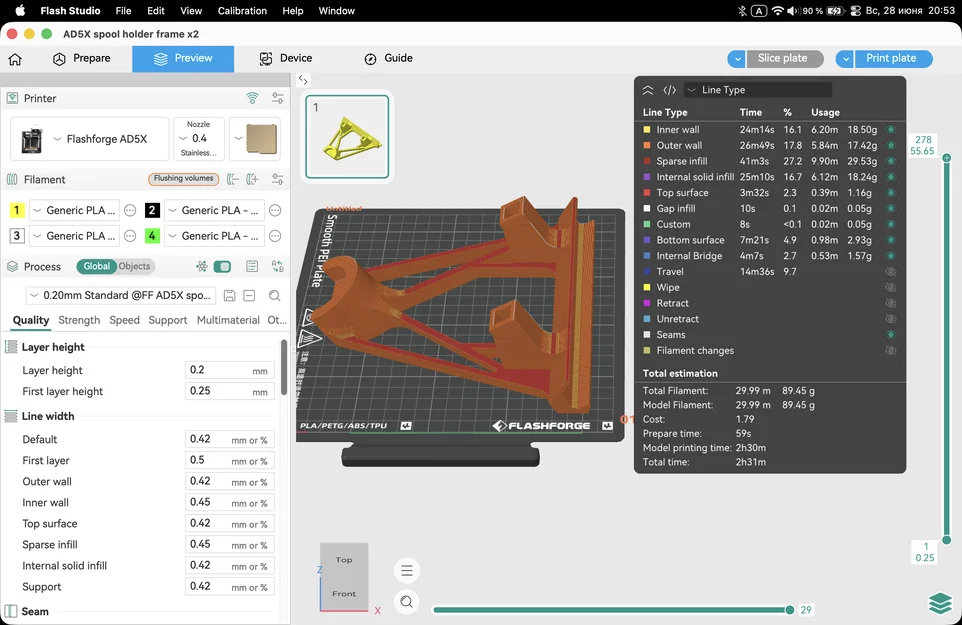Show Wipe lines visibility
The image size is (962, 625).
pyautogui.click(x=891, y=288)
